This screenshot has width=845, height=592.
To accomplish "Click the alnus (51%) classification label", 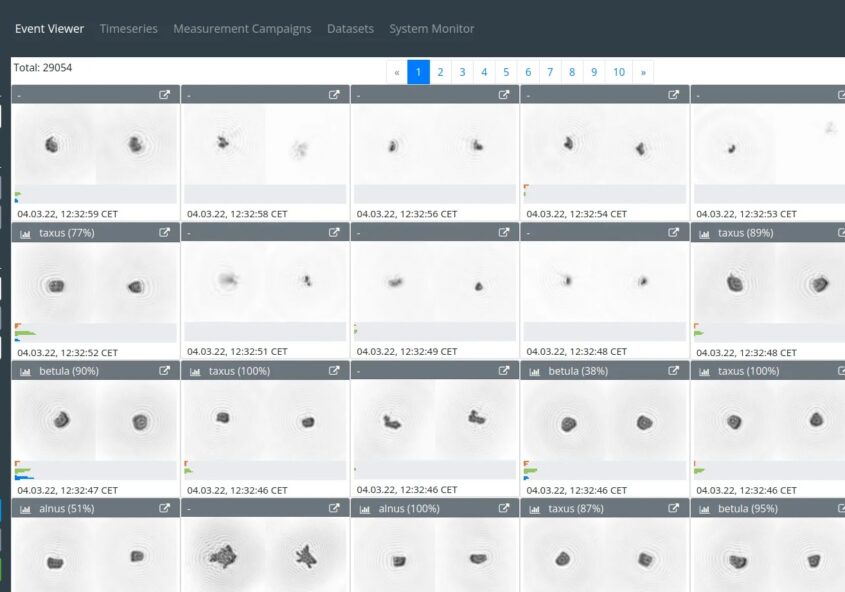I will point(67,508).
